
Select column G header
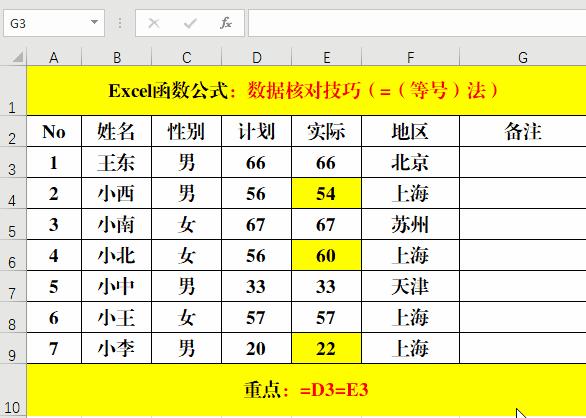coord(522,58)
